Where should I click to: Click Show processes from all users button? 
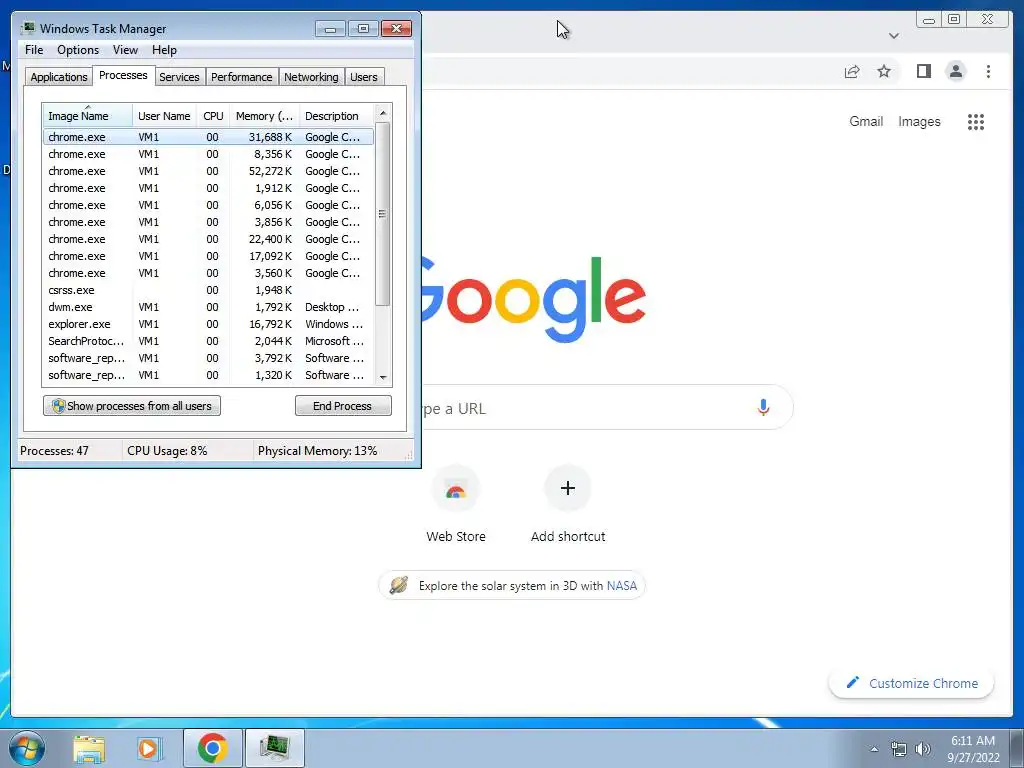coord(132,406)
